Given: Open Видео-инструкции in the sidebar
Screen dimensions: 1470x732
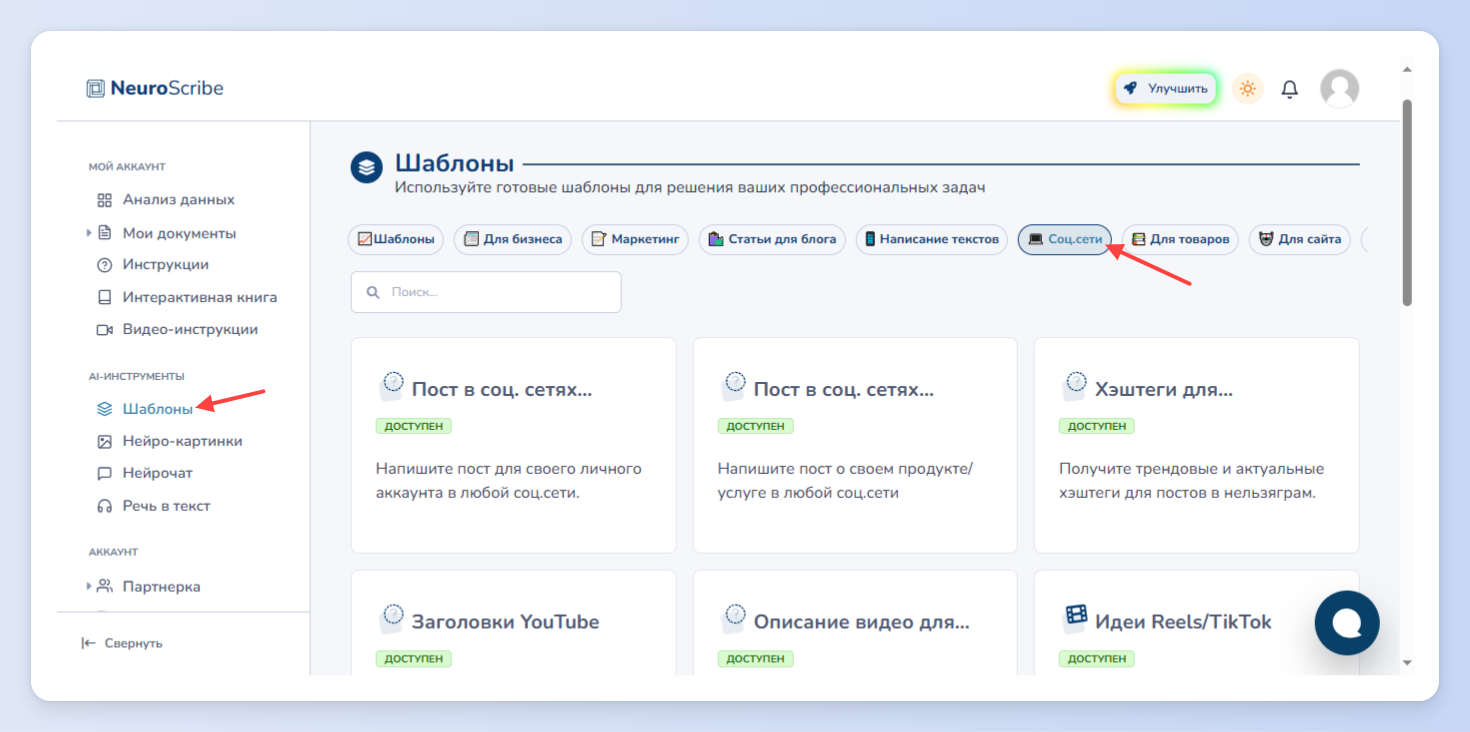Looking at the screenshot, I should [190, 330].
